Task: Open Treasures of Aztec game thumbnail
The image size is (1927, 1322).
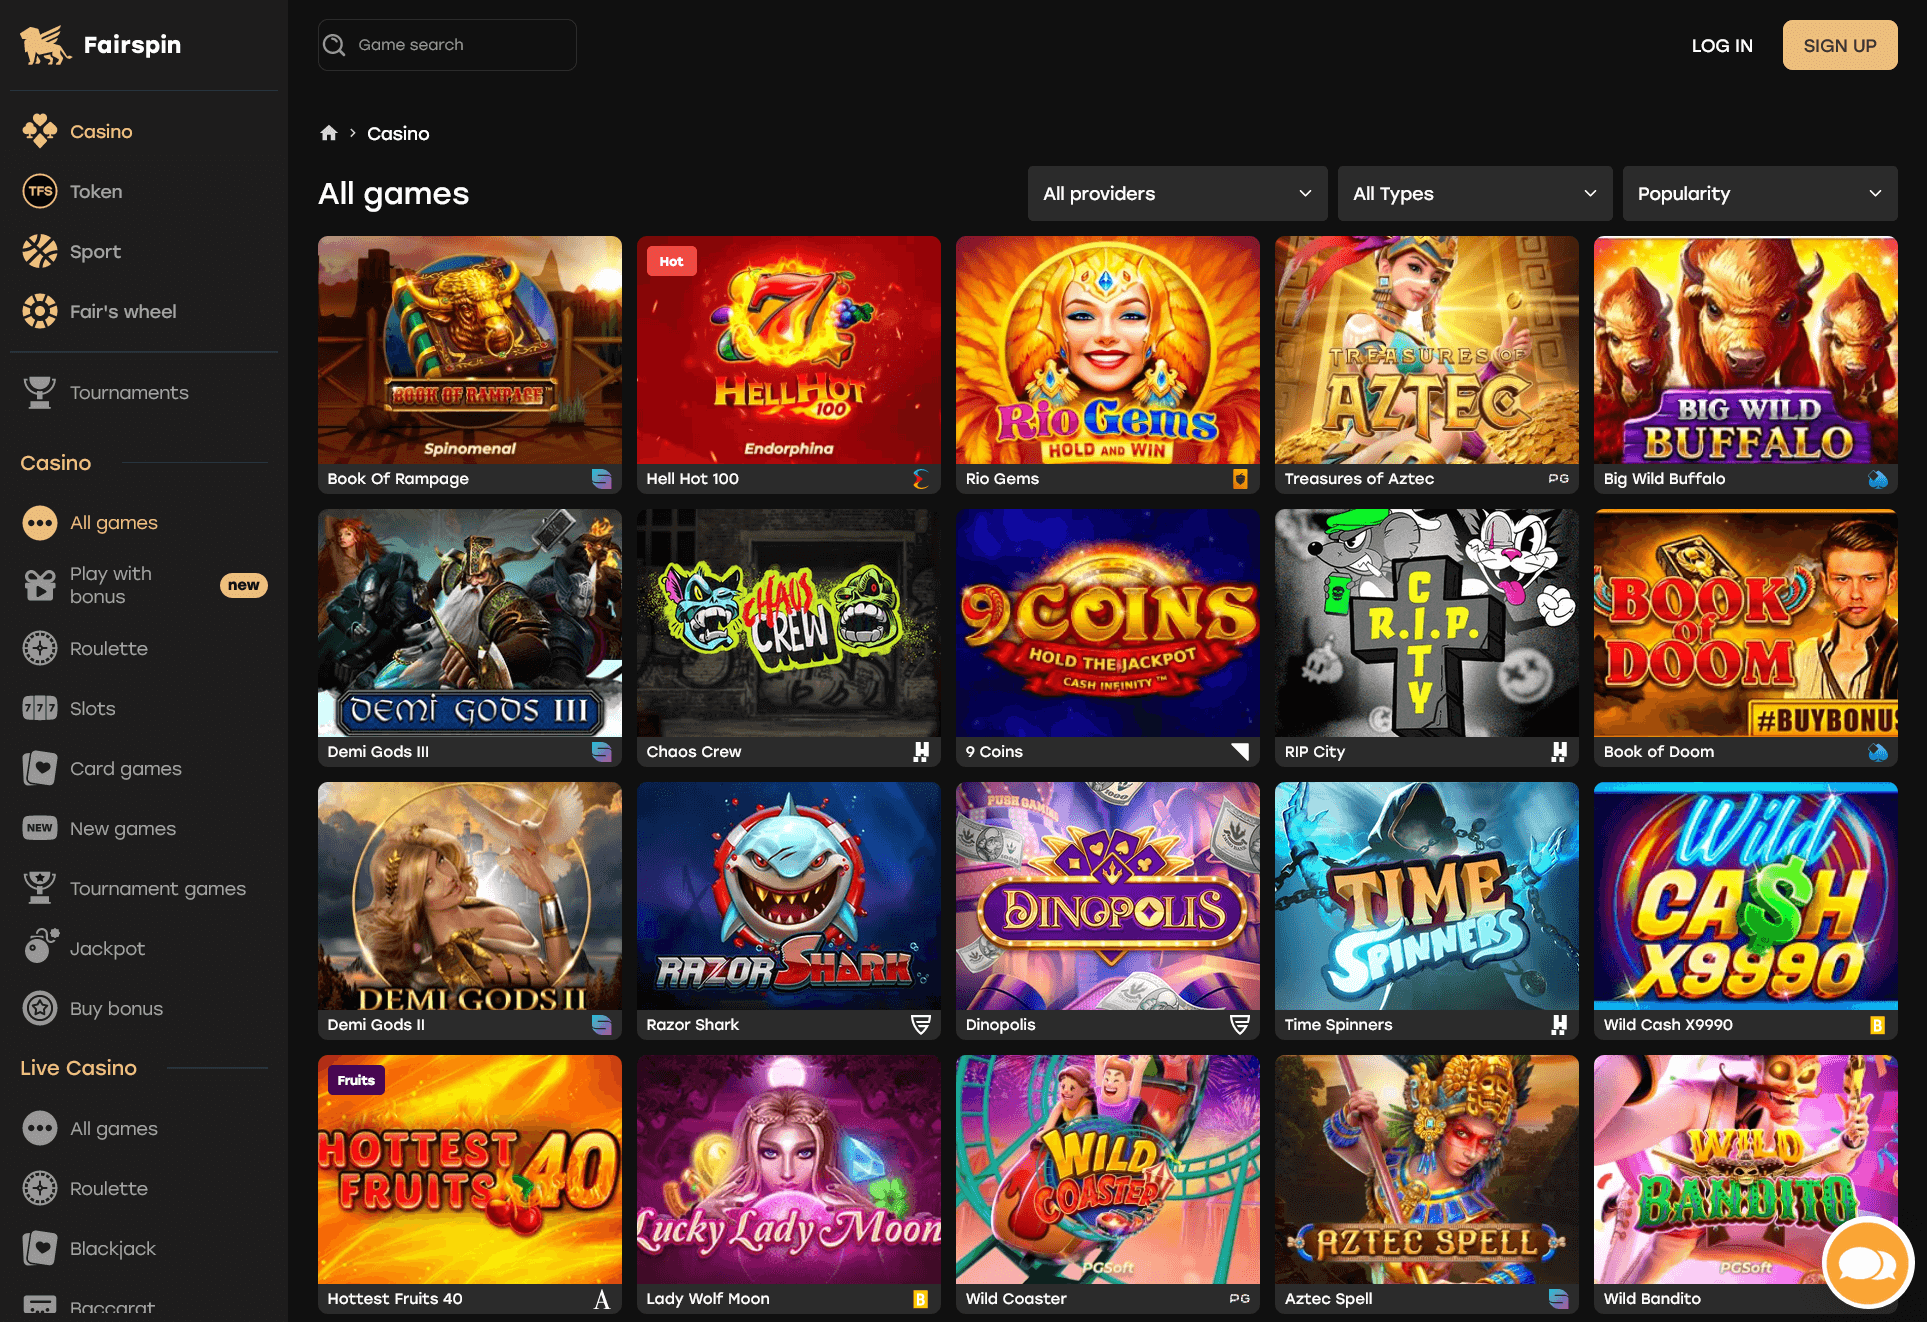Action: point(1426,350)
